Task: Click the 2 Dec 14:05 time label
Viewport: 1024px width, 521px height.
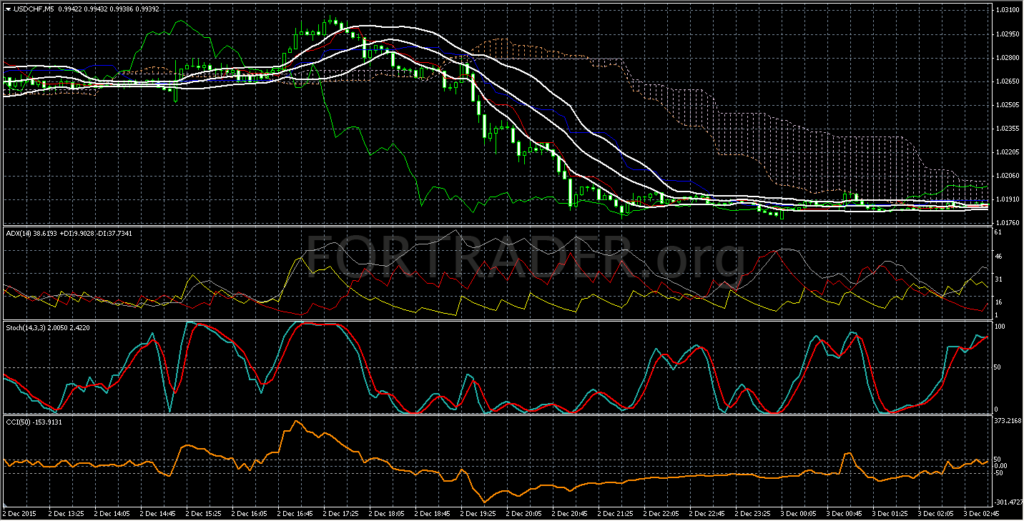Action: click(x=114, y=514)
